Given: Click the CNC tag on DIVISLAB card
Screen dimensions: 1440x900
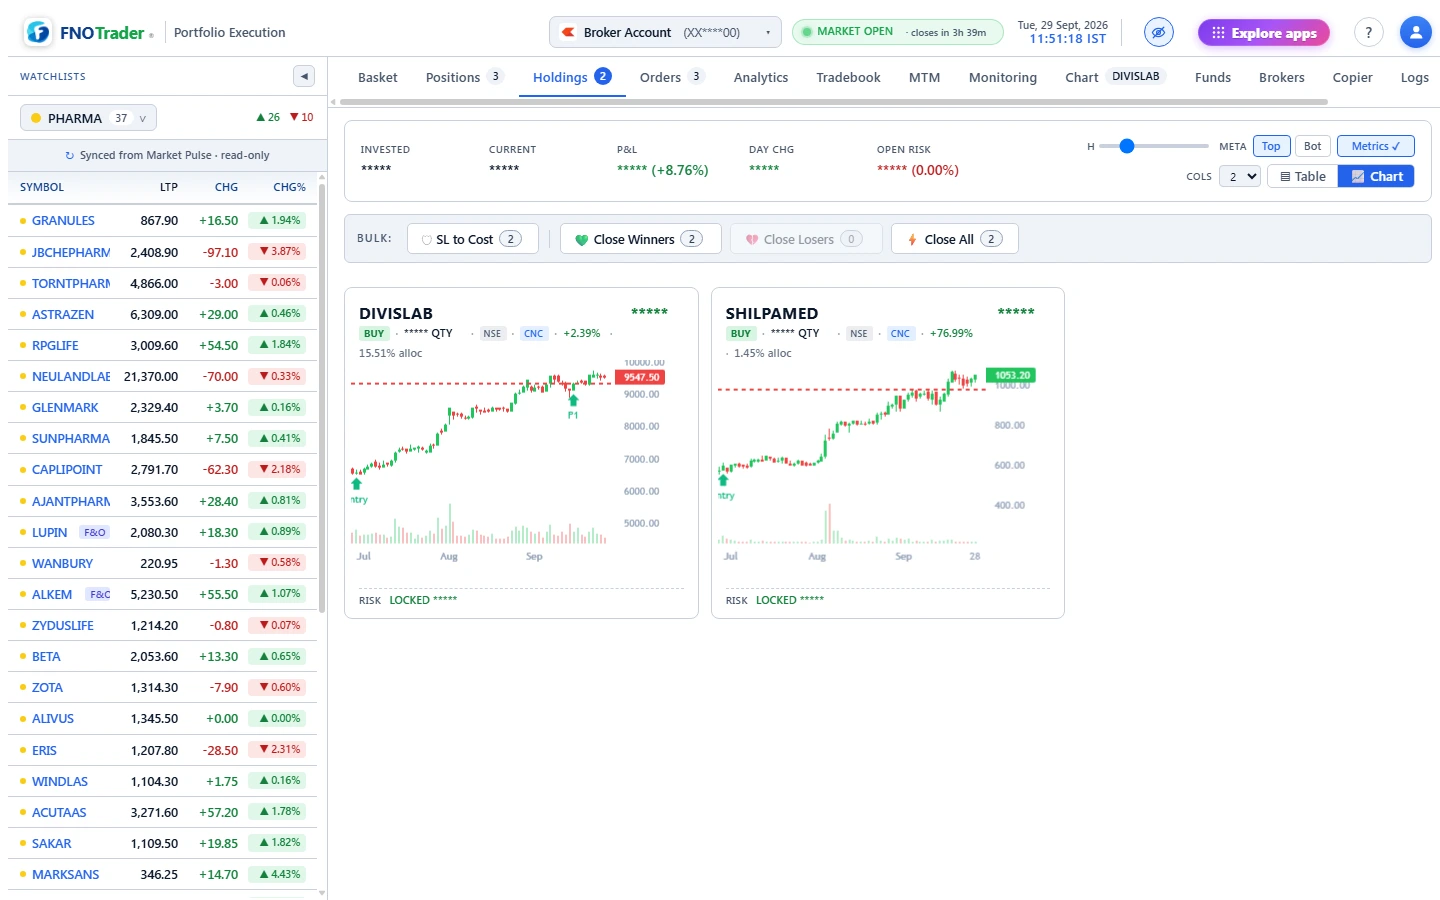Looking at the screenshot, I should pos(534,334).
